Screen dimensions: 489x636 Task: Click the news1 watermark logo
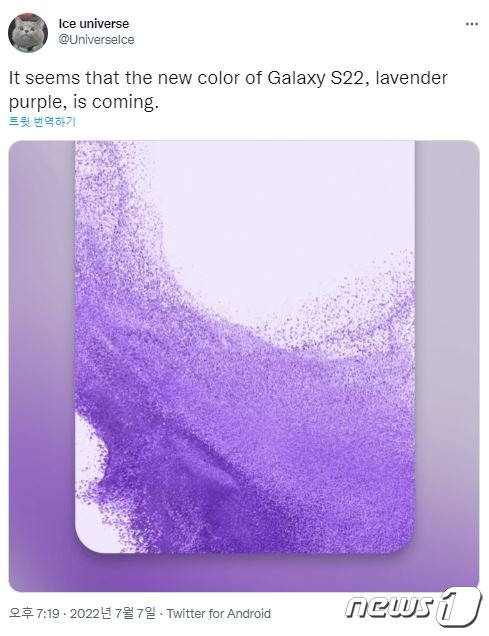[x=414, y=606]
